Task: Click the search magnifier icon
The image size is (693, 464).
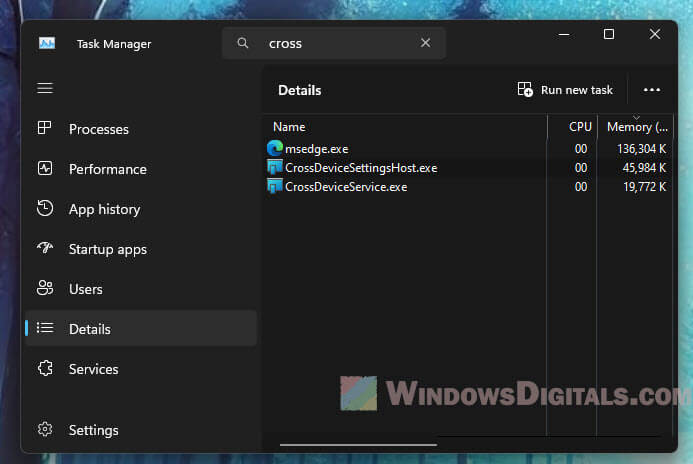Action: point(243,43)
